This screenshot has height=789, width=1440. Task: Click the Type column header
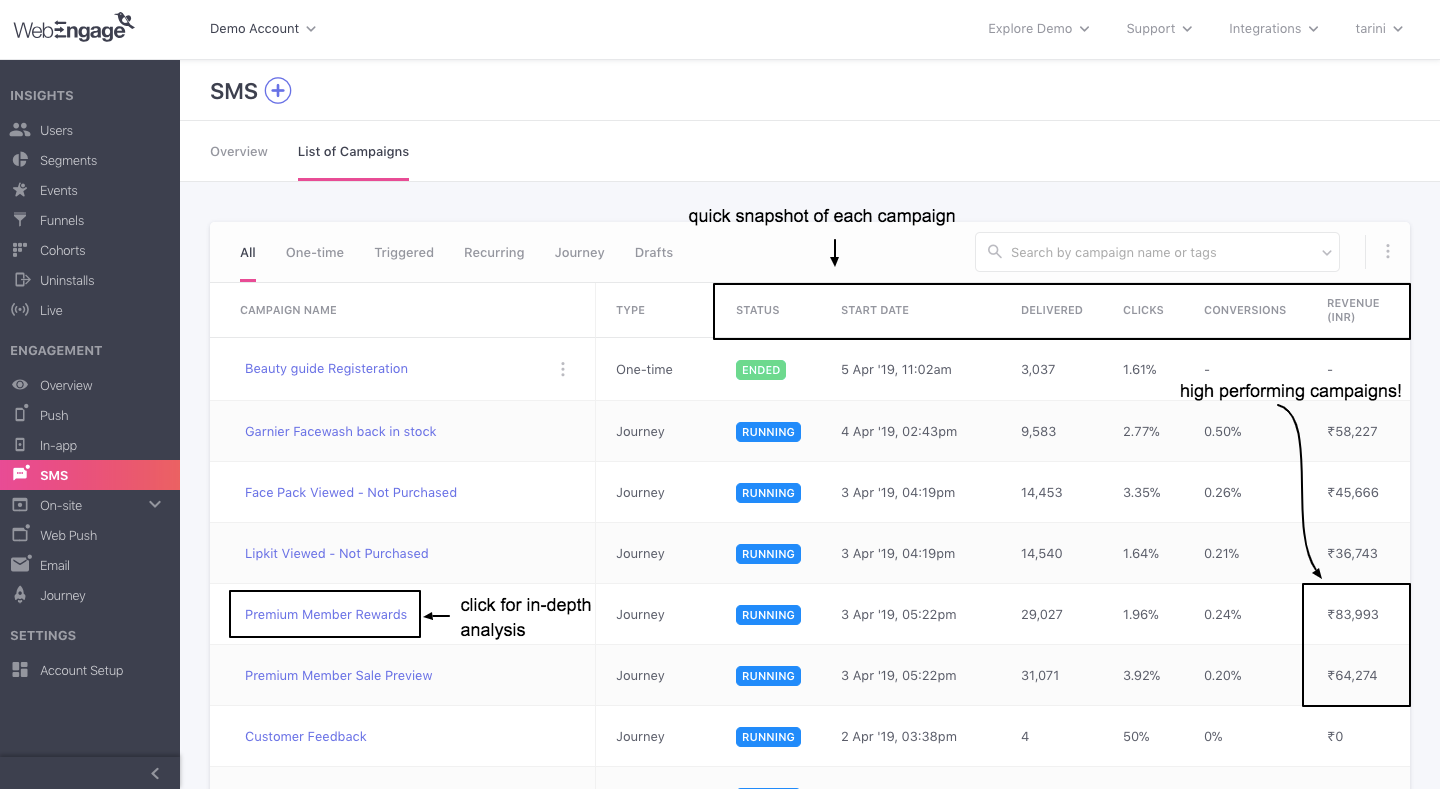(630, 310)
